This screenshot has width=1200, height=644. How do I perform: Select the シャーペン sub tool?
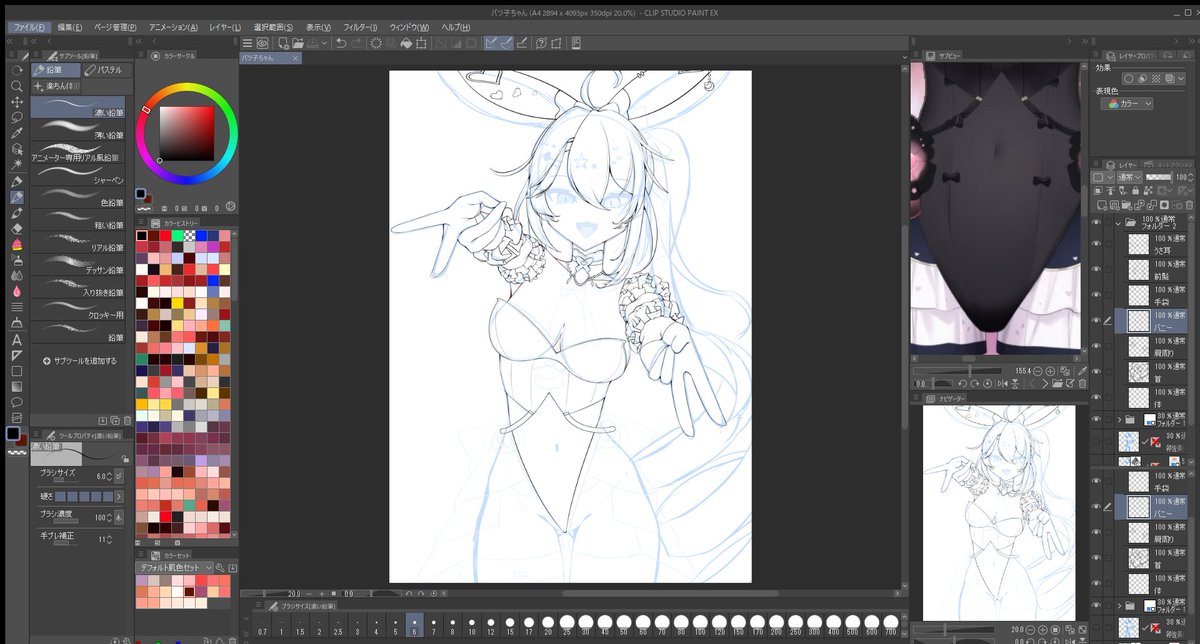click(x=78, y=177)
